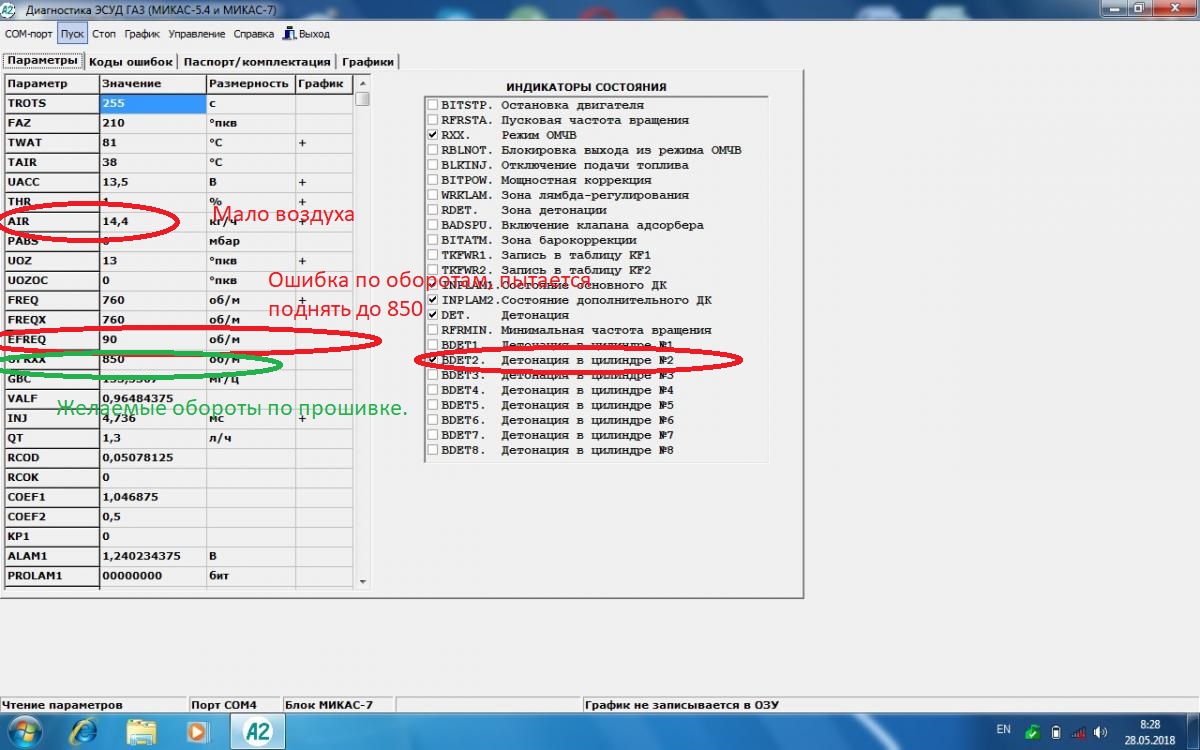Toggle RDET зона детонации checkbox

click(x=432, y=210)
